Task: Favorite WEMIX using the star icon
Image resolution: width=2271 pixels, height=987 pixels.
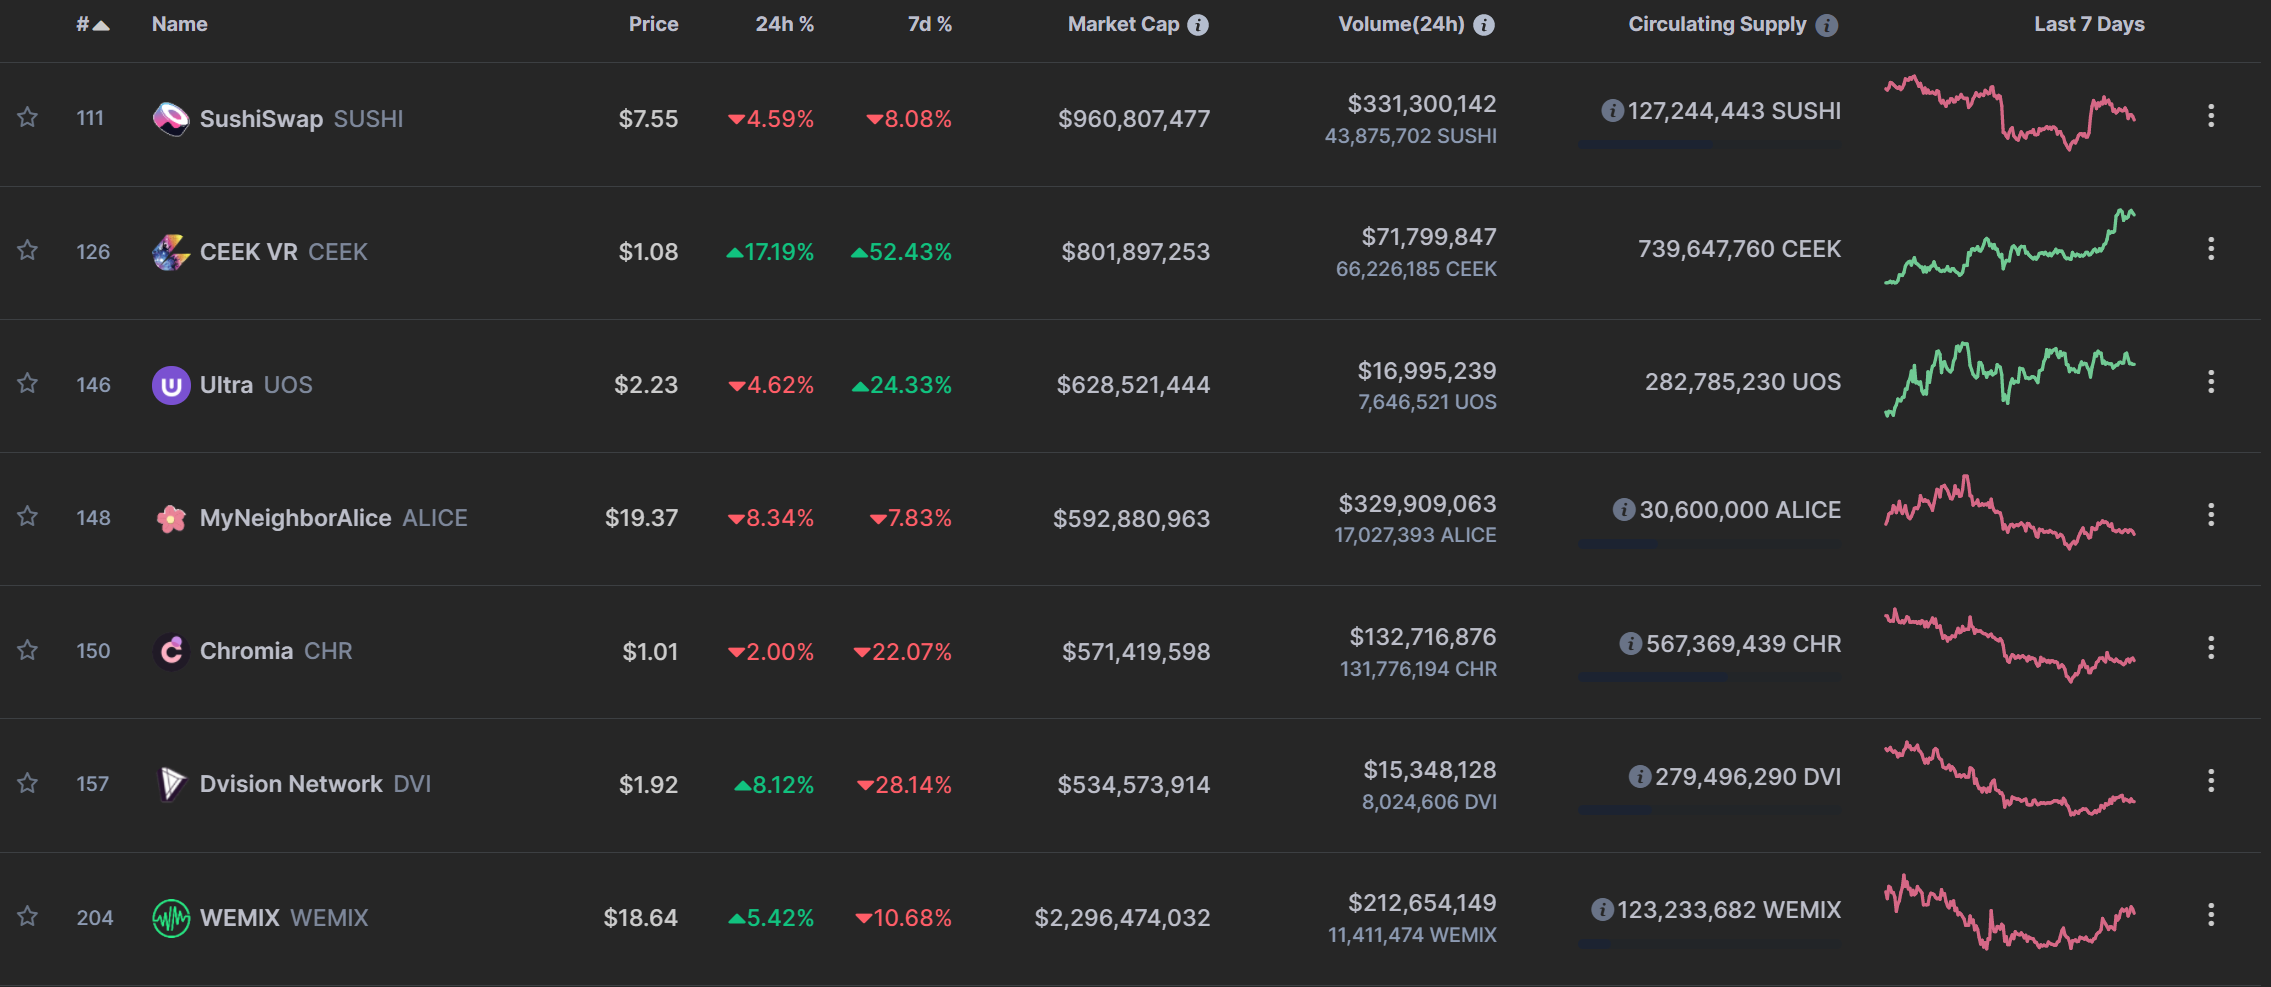Action: pyautogui.click(x=28, y=917)
